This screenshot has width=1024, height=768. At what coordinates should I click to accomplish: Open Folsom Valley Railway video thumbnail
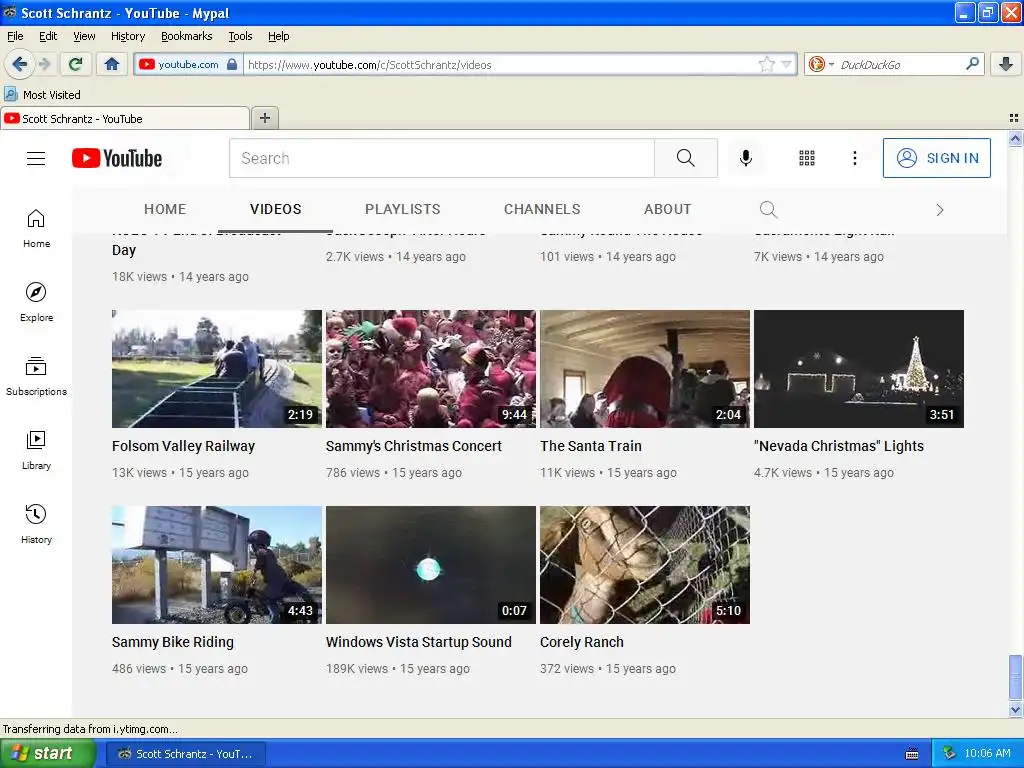217,369
